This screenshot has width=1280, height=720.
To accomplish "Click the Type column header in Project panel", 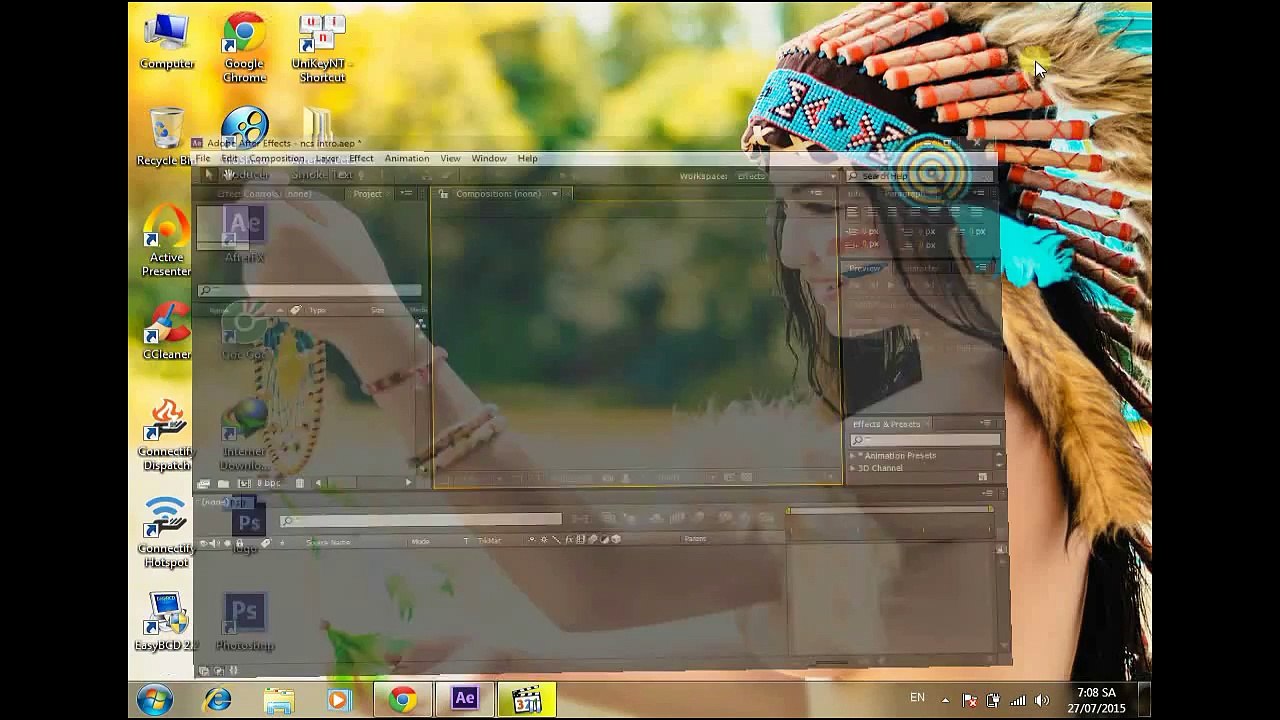I will click(317, 310).
